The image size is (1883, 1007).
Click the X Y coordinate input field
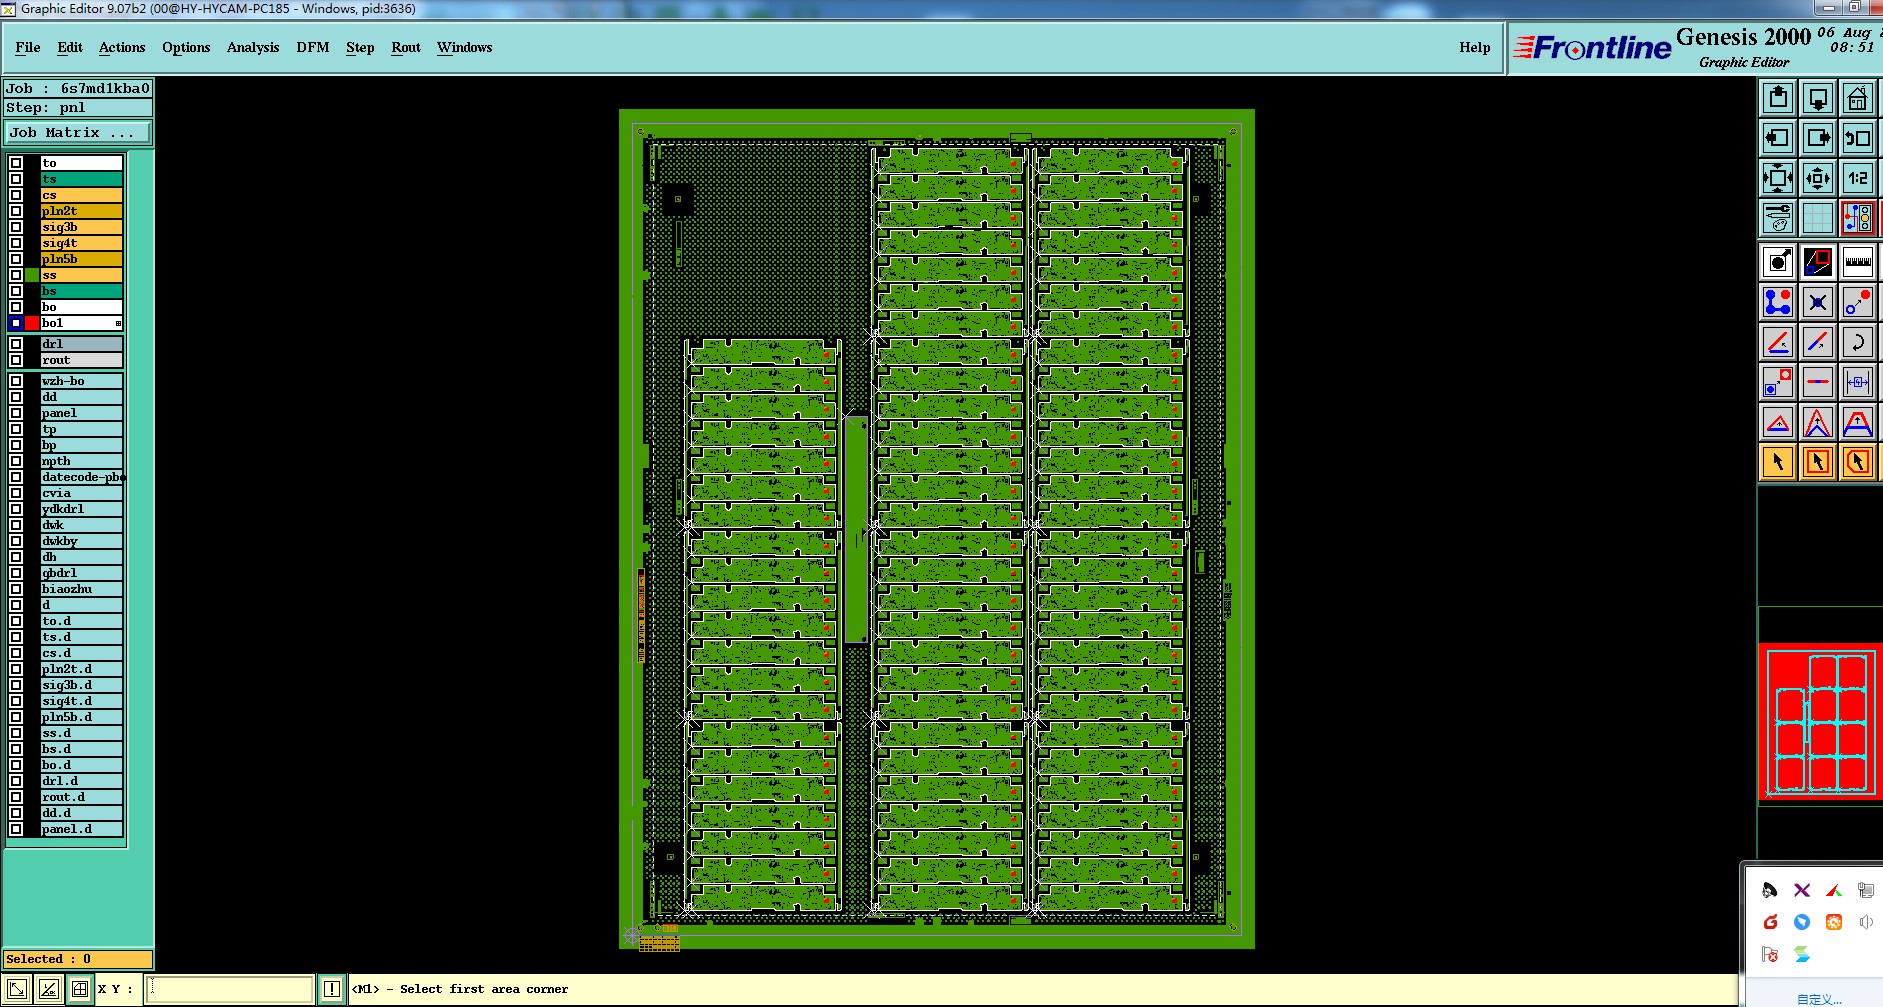[x=230, y=989]
